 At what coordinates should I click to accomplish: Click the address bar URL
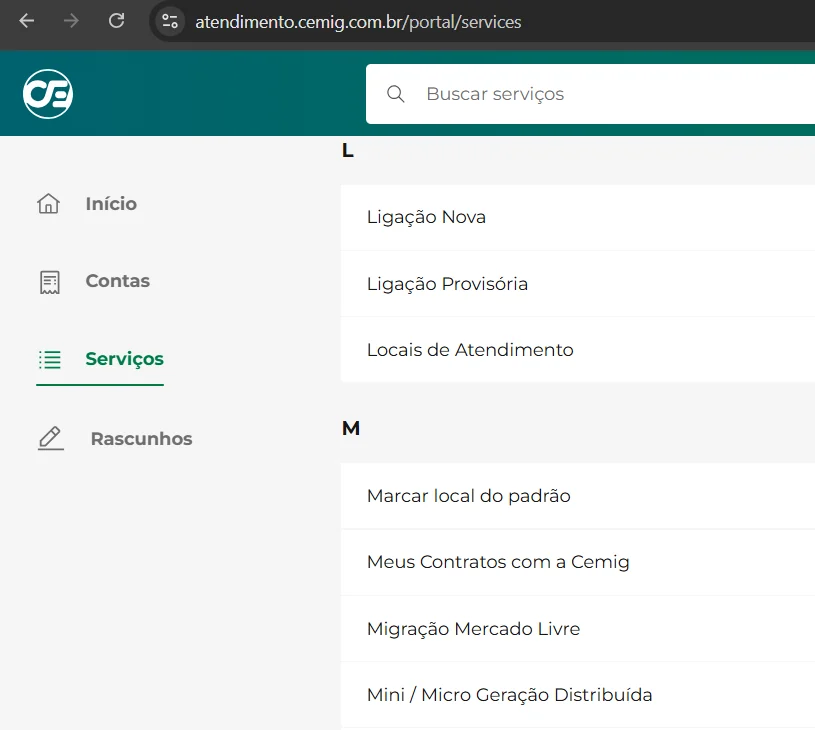[x=358, y=22]
